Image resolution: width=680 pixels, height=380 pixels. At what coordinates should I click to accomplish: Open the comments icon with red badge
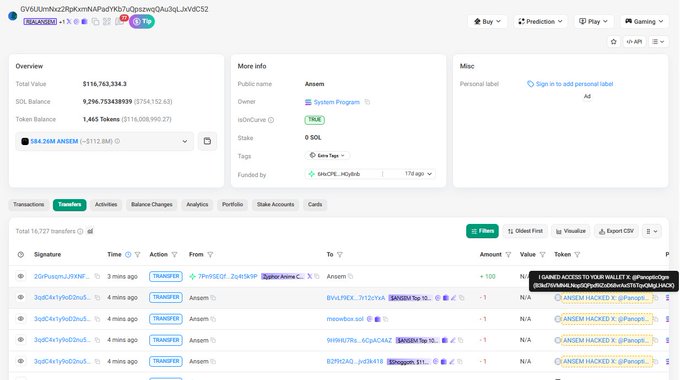120,21
